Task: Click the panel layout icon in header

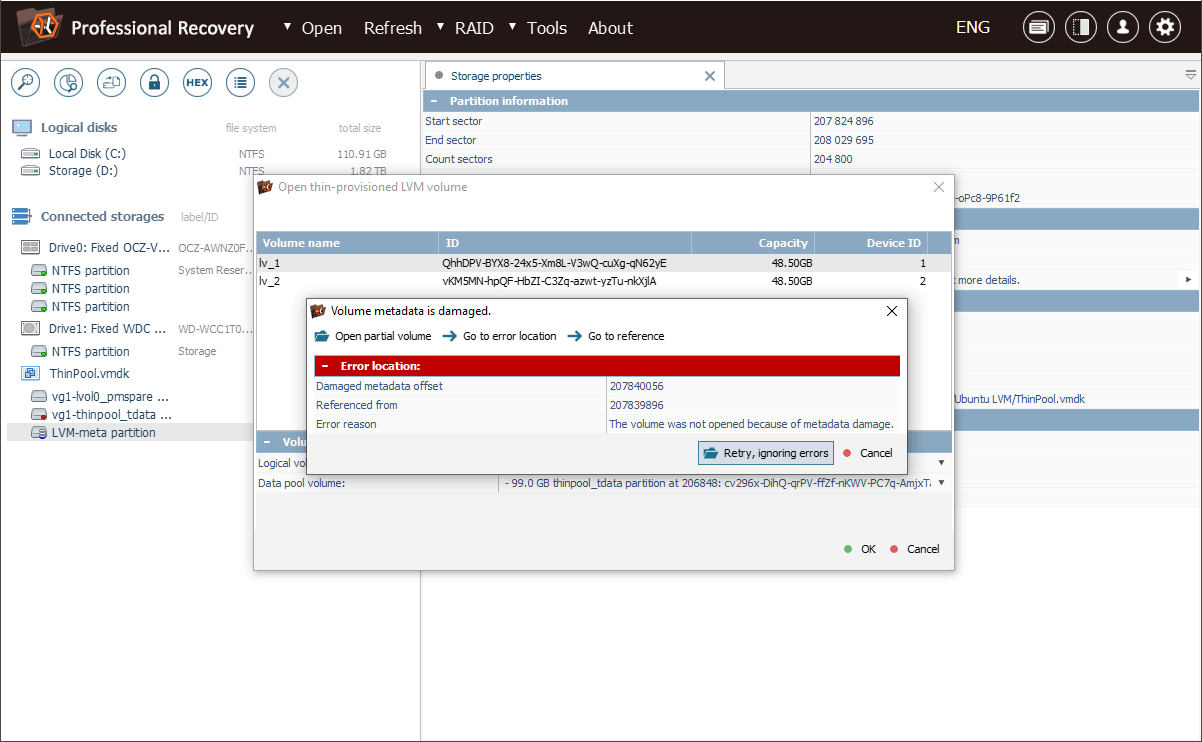Action: pyautogui.click(x=1081, y=27)
